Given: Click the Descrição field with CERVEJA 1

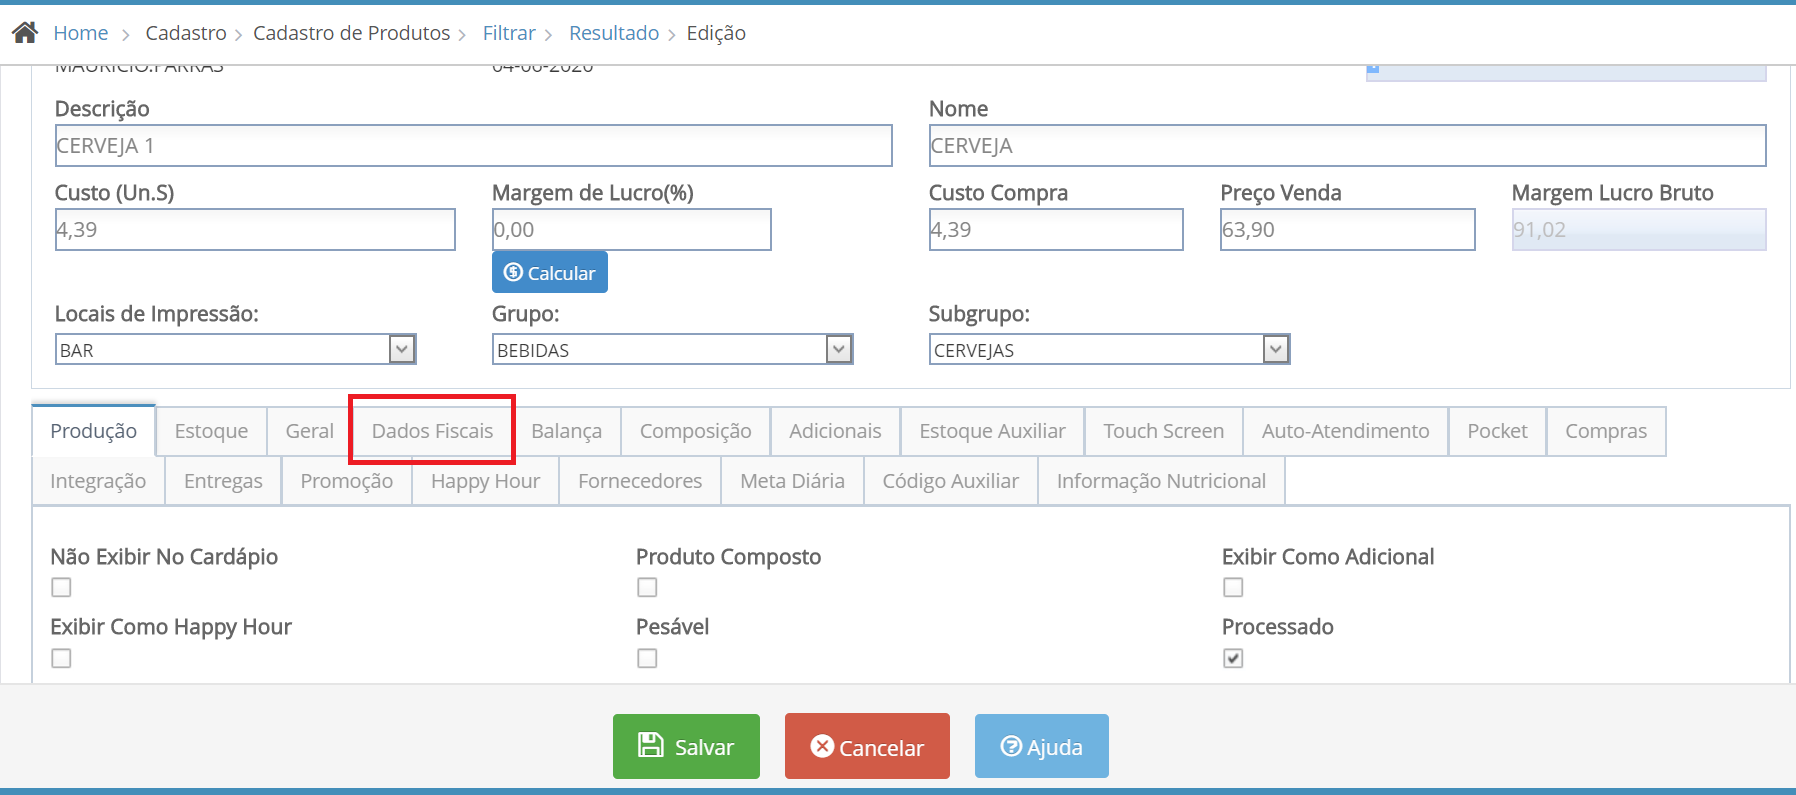Looking at the screenshot, I should pyautogui.click(x=473, y=146).
